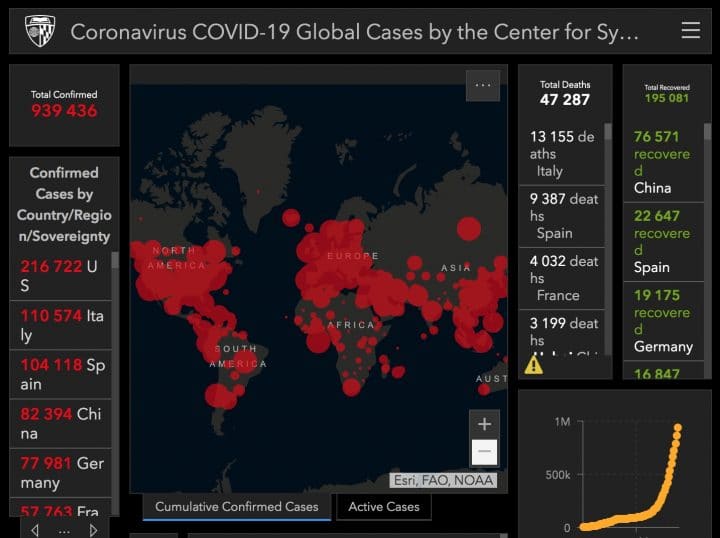The width and height of the screenshot is (720, 538).
Task: Go to next panel with right arrow
Action: pyautogui.click(x=93, y=529)
